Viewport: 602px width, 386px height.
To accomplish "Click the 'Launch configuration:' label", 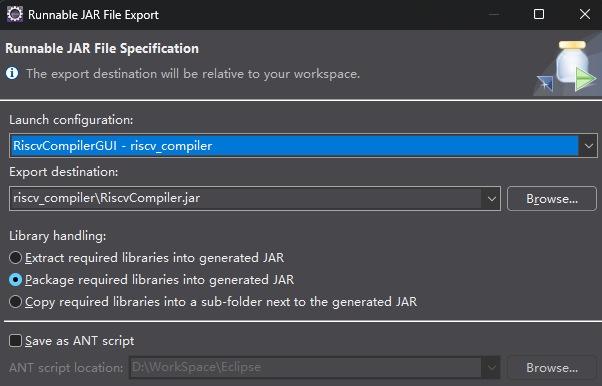I will pyautogui.click(x=71, y=120).
